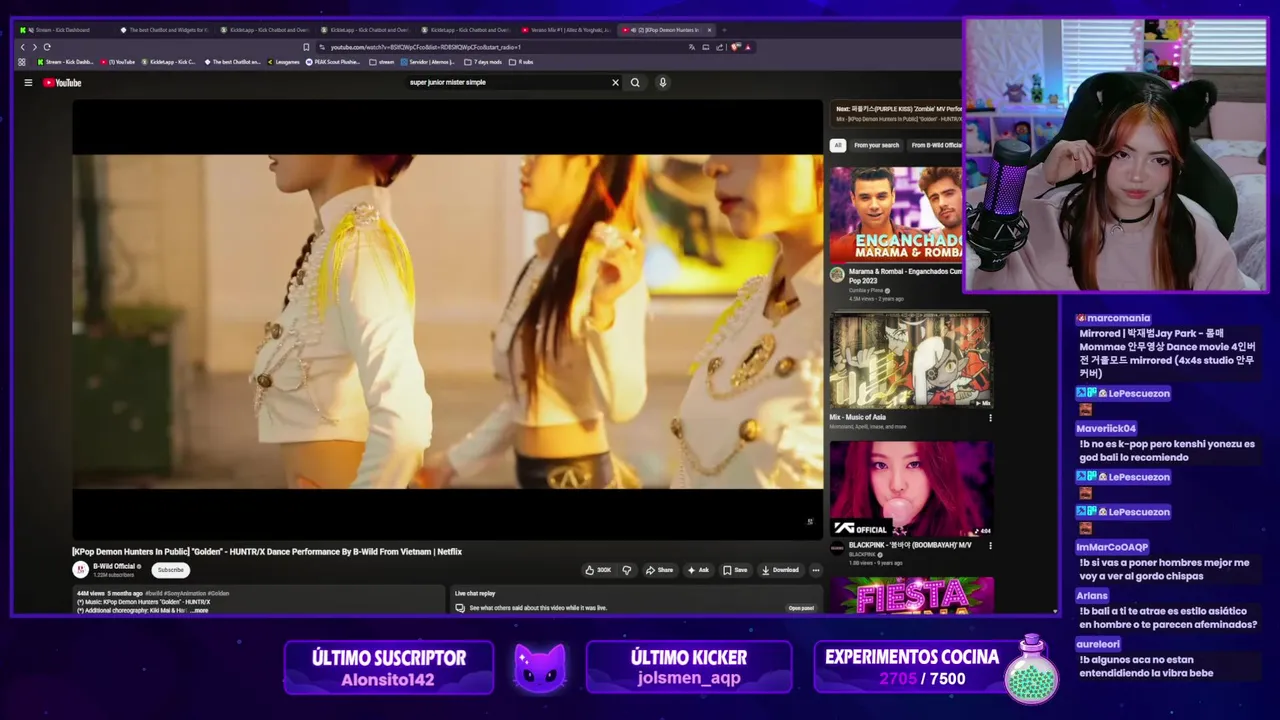Open B-Wild Official channel avatar
1280x720 pixels.
tap(81, 569)
